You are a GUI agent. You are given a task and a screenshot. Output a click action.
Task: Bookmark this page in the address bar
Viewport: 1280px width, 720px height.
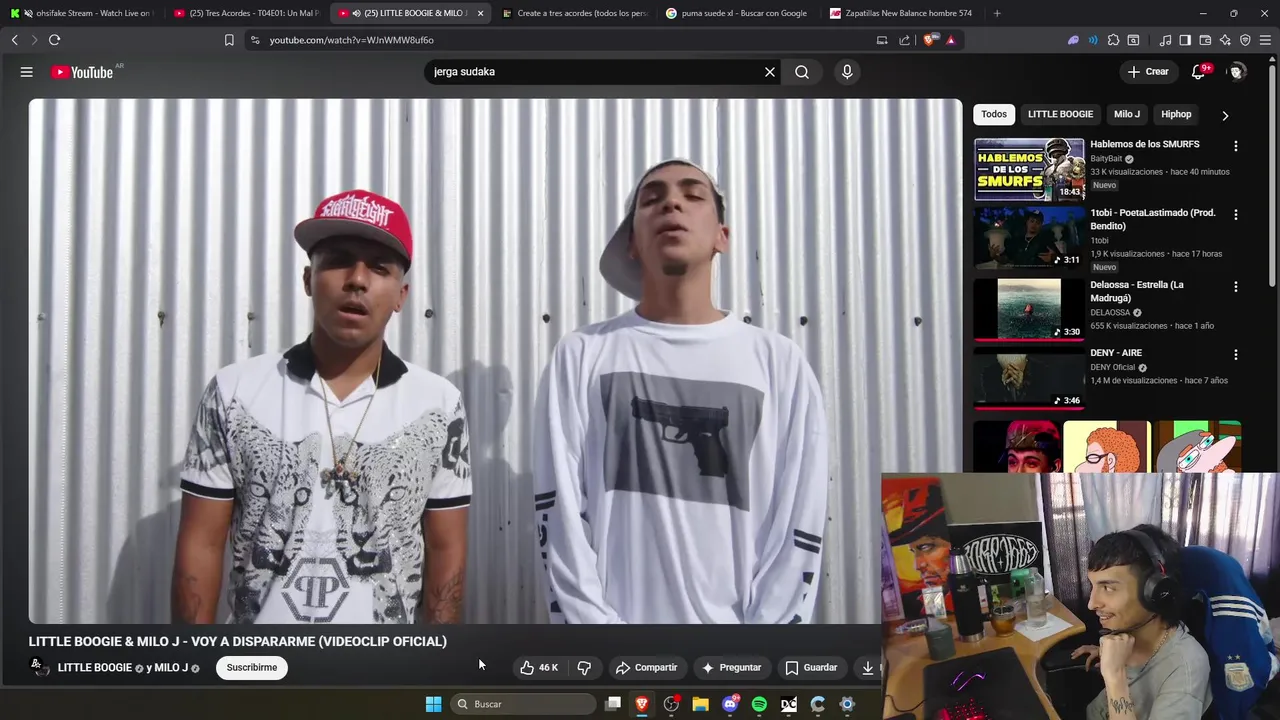[229, 40]
